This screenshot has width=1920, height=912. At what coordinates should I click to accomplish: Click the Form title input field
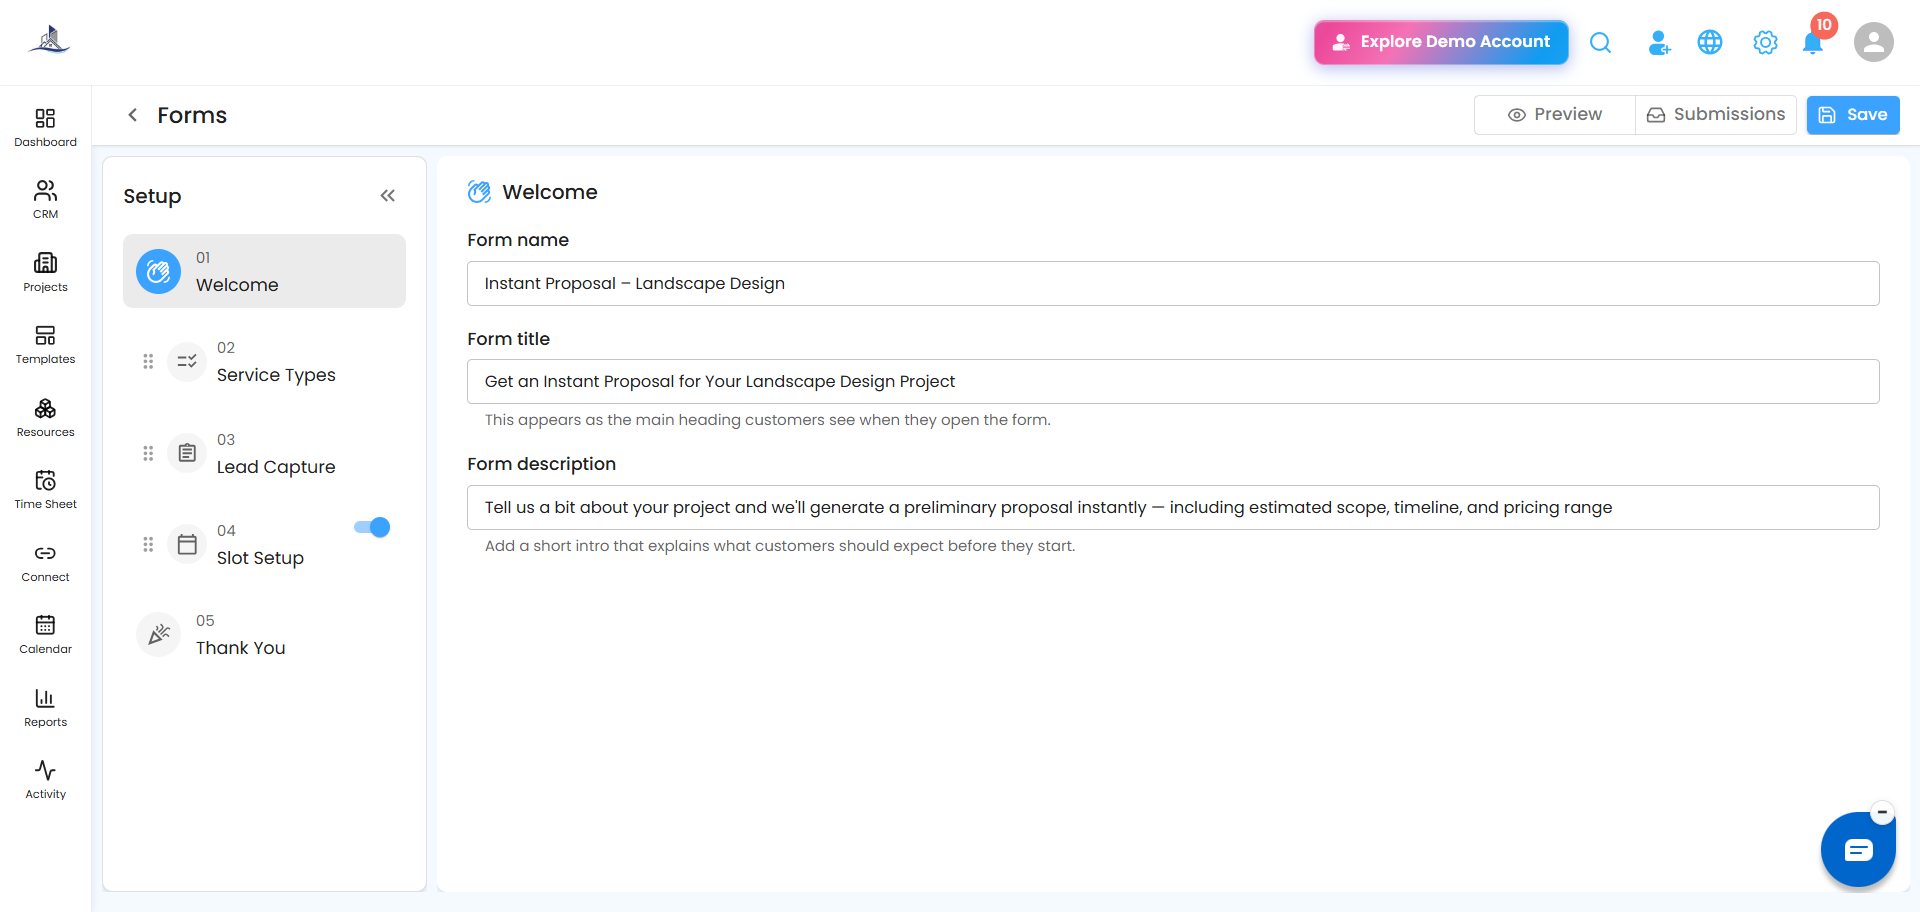[x=1173, y=382]
